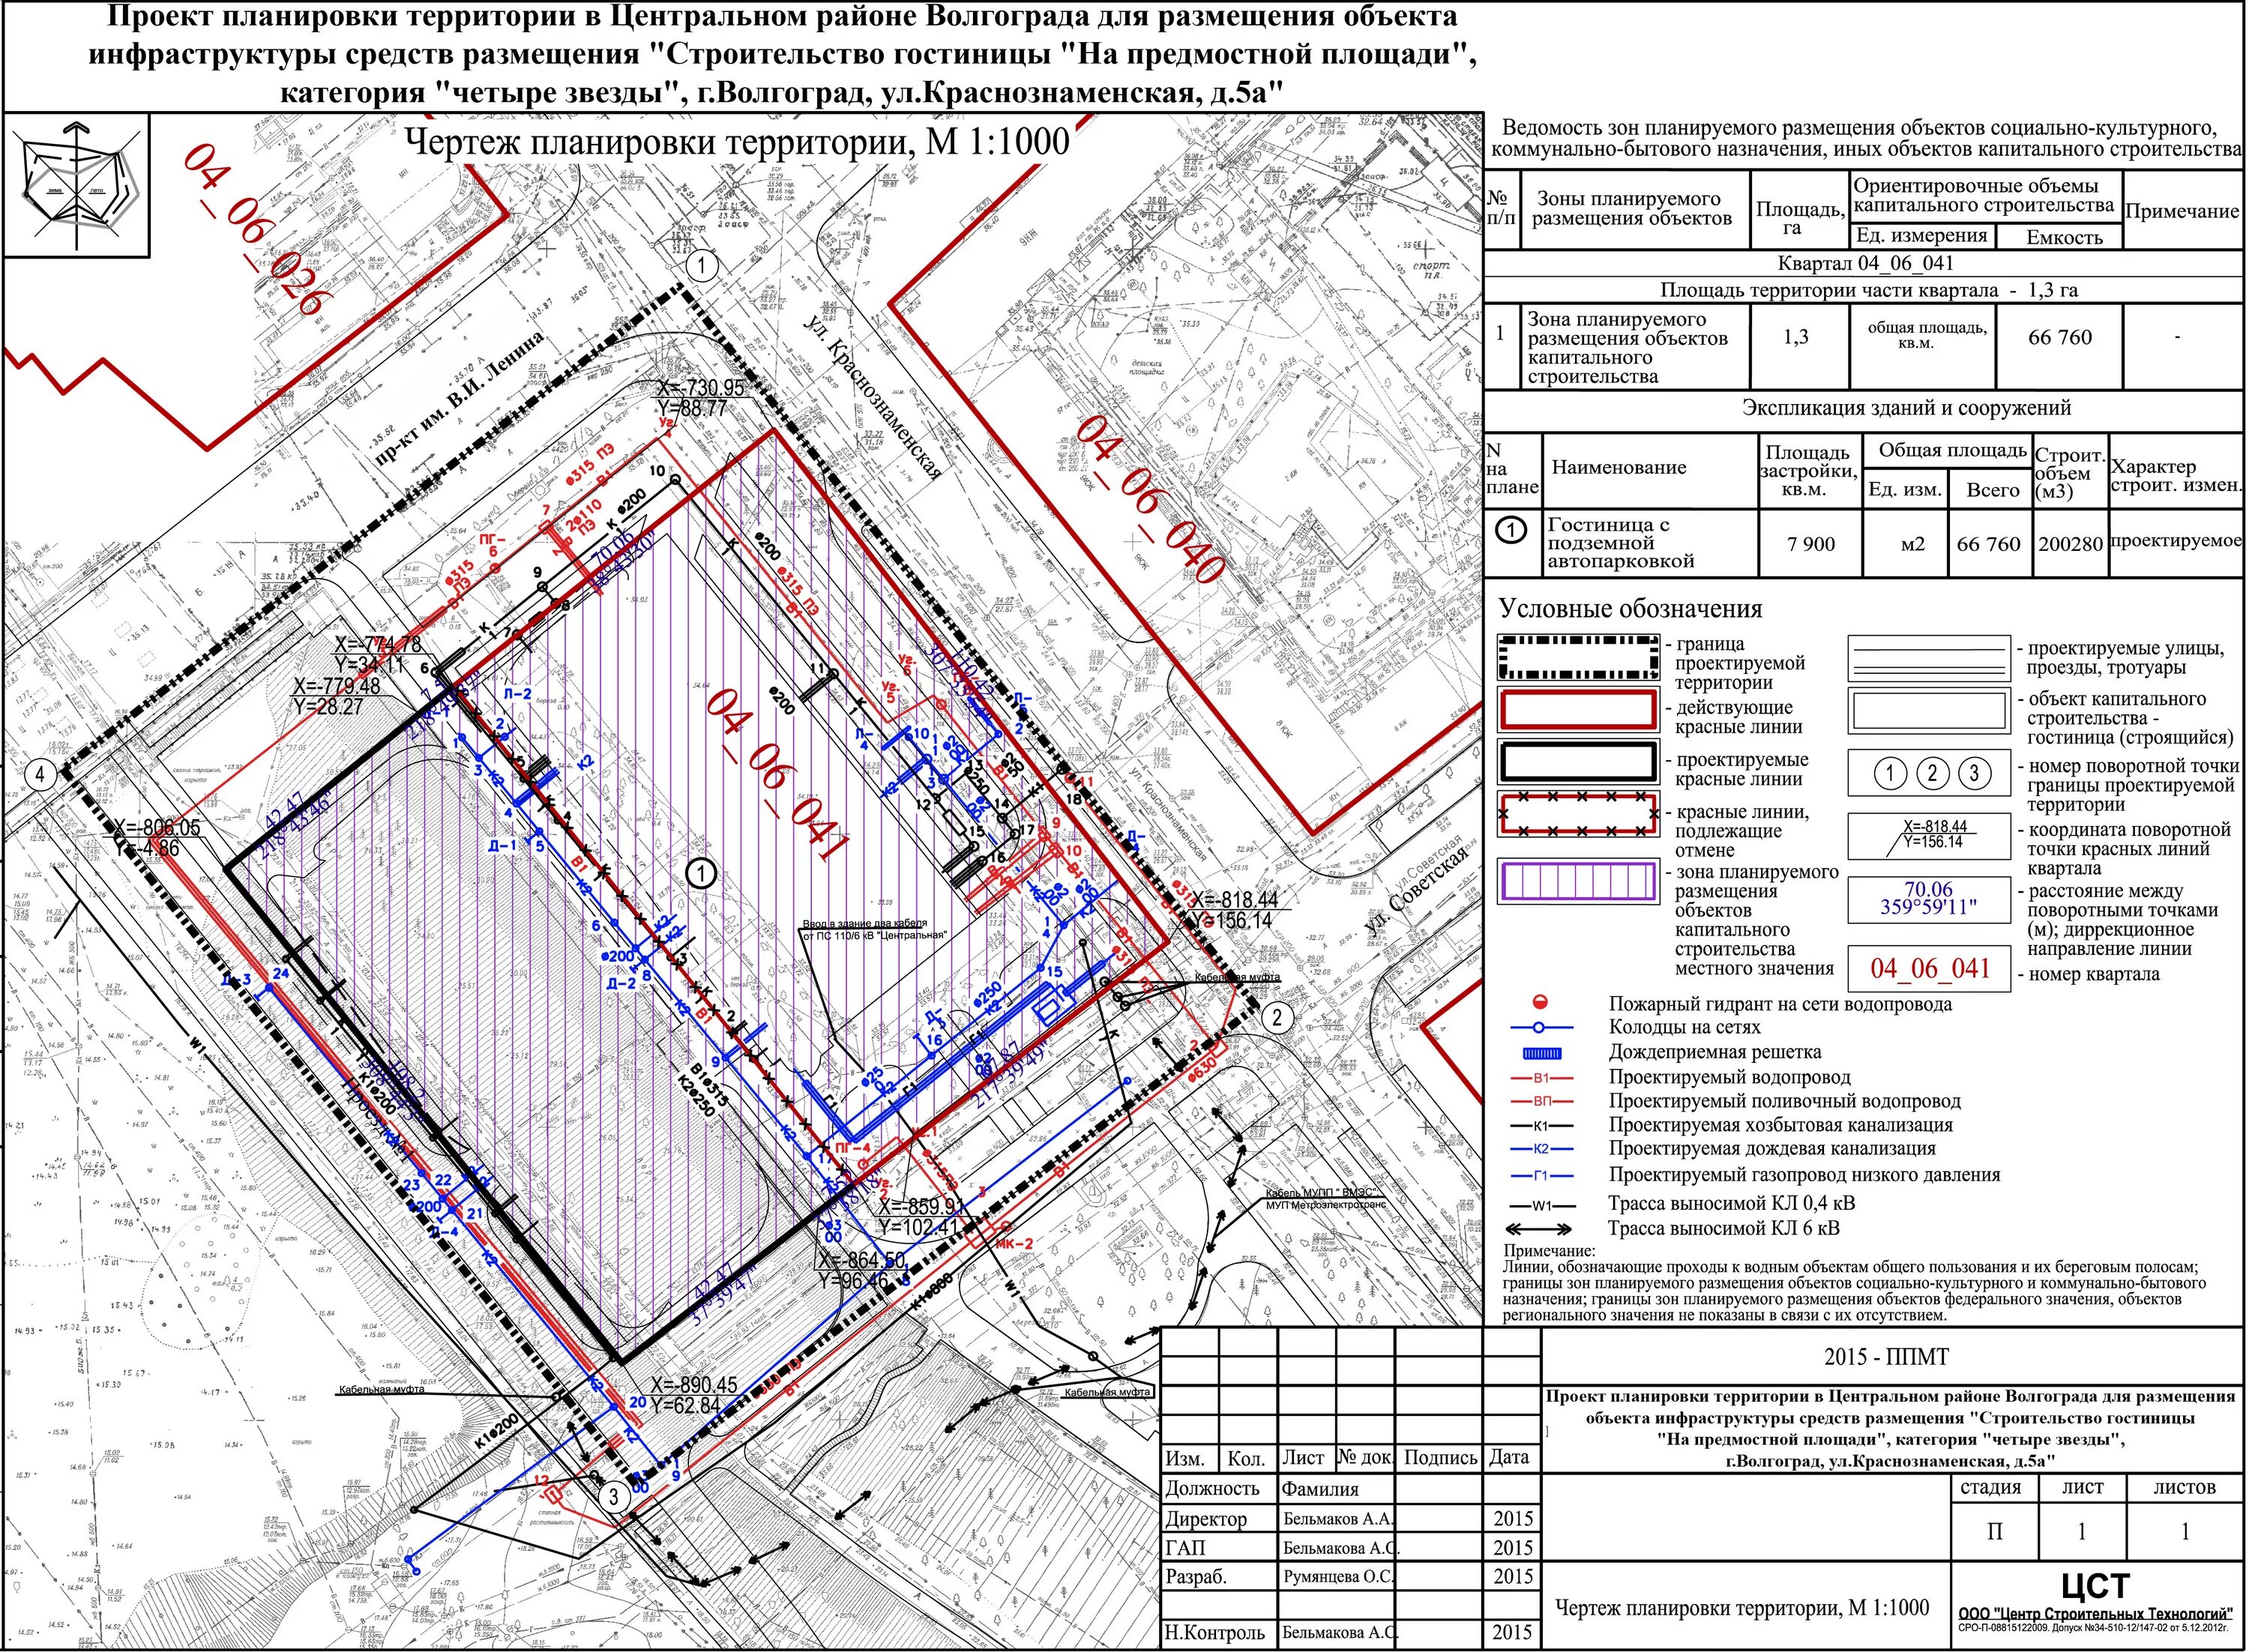Screen dimensions: 2249x1652
Task: Click coordinate label X=-730.95 Y=88.77
Action: [700, 398]
